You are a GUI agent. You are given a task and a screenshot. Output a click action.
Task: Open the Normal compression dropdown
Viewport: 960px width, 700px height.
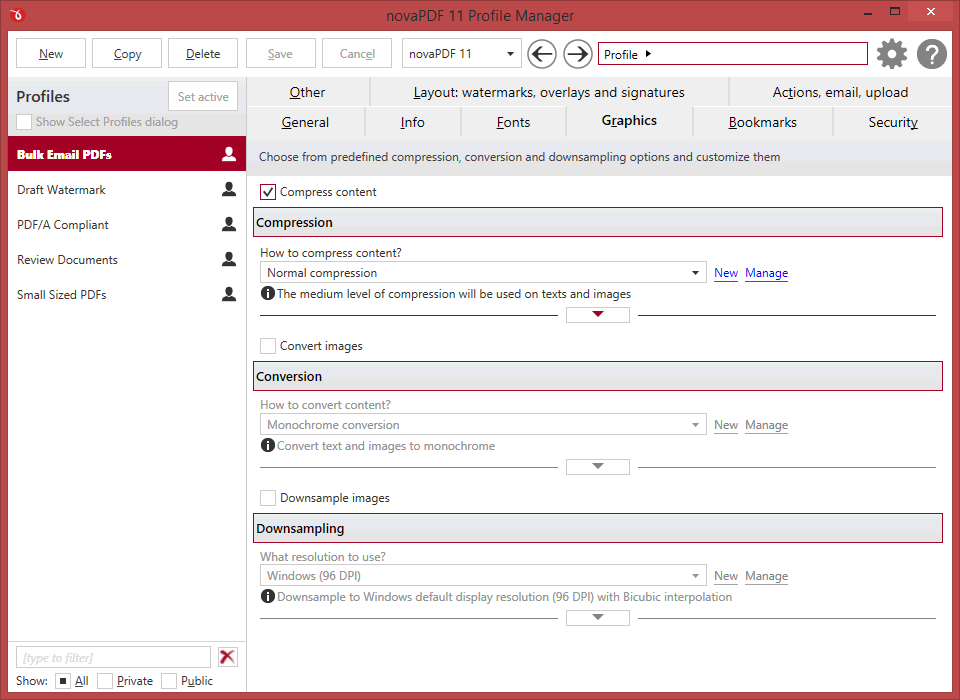click(x=483, y=273)
